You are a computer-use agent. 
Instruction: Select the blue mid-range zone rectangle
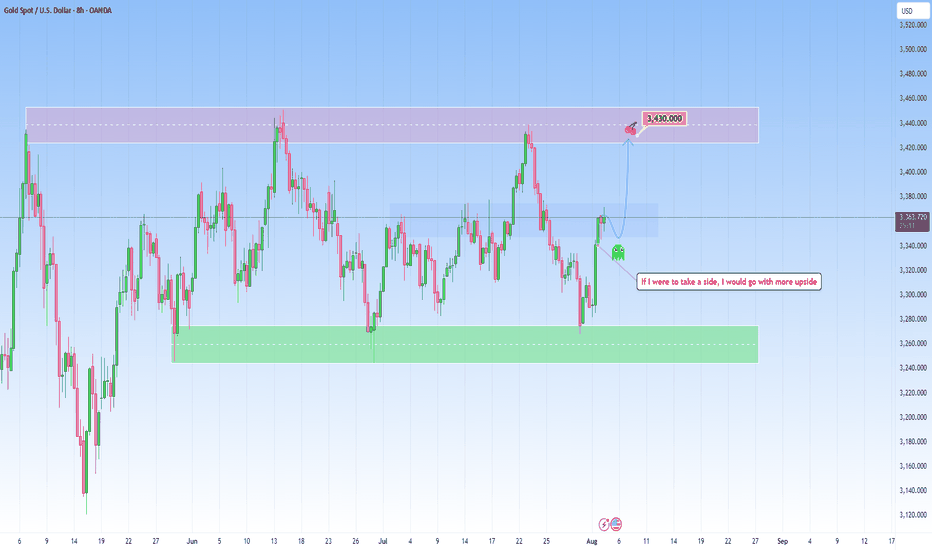tap(524, 221)
